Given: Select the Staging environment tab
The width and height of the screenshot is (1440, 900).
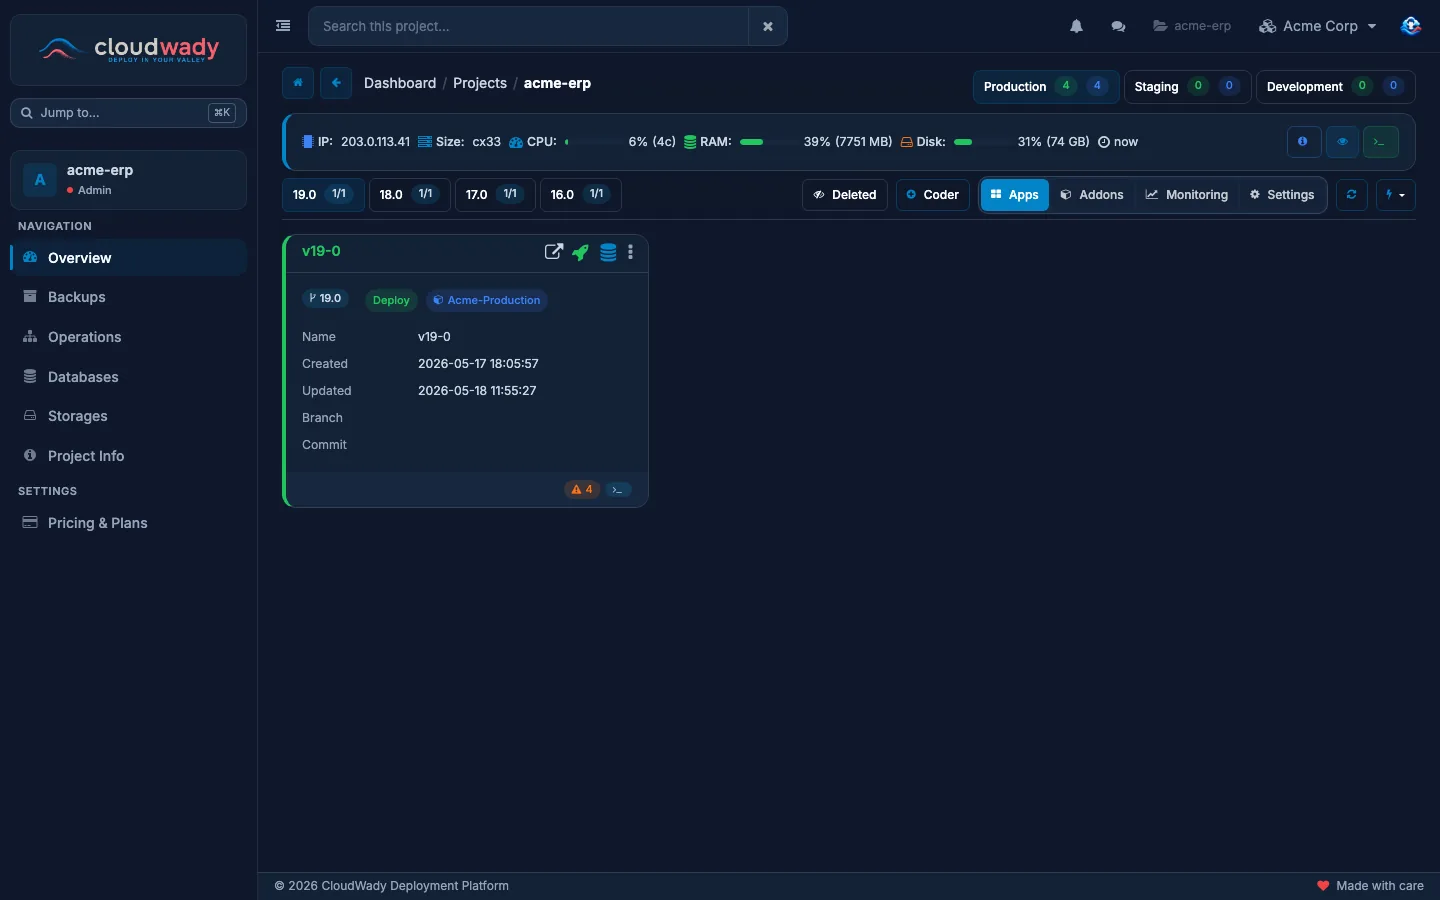Looking at the screenshot, I should point(1187,86).
